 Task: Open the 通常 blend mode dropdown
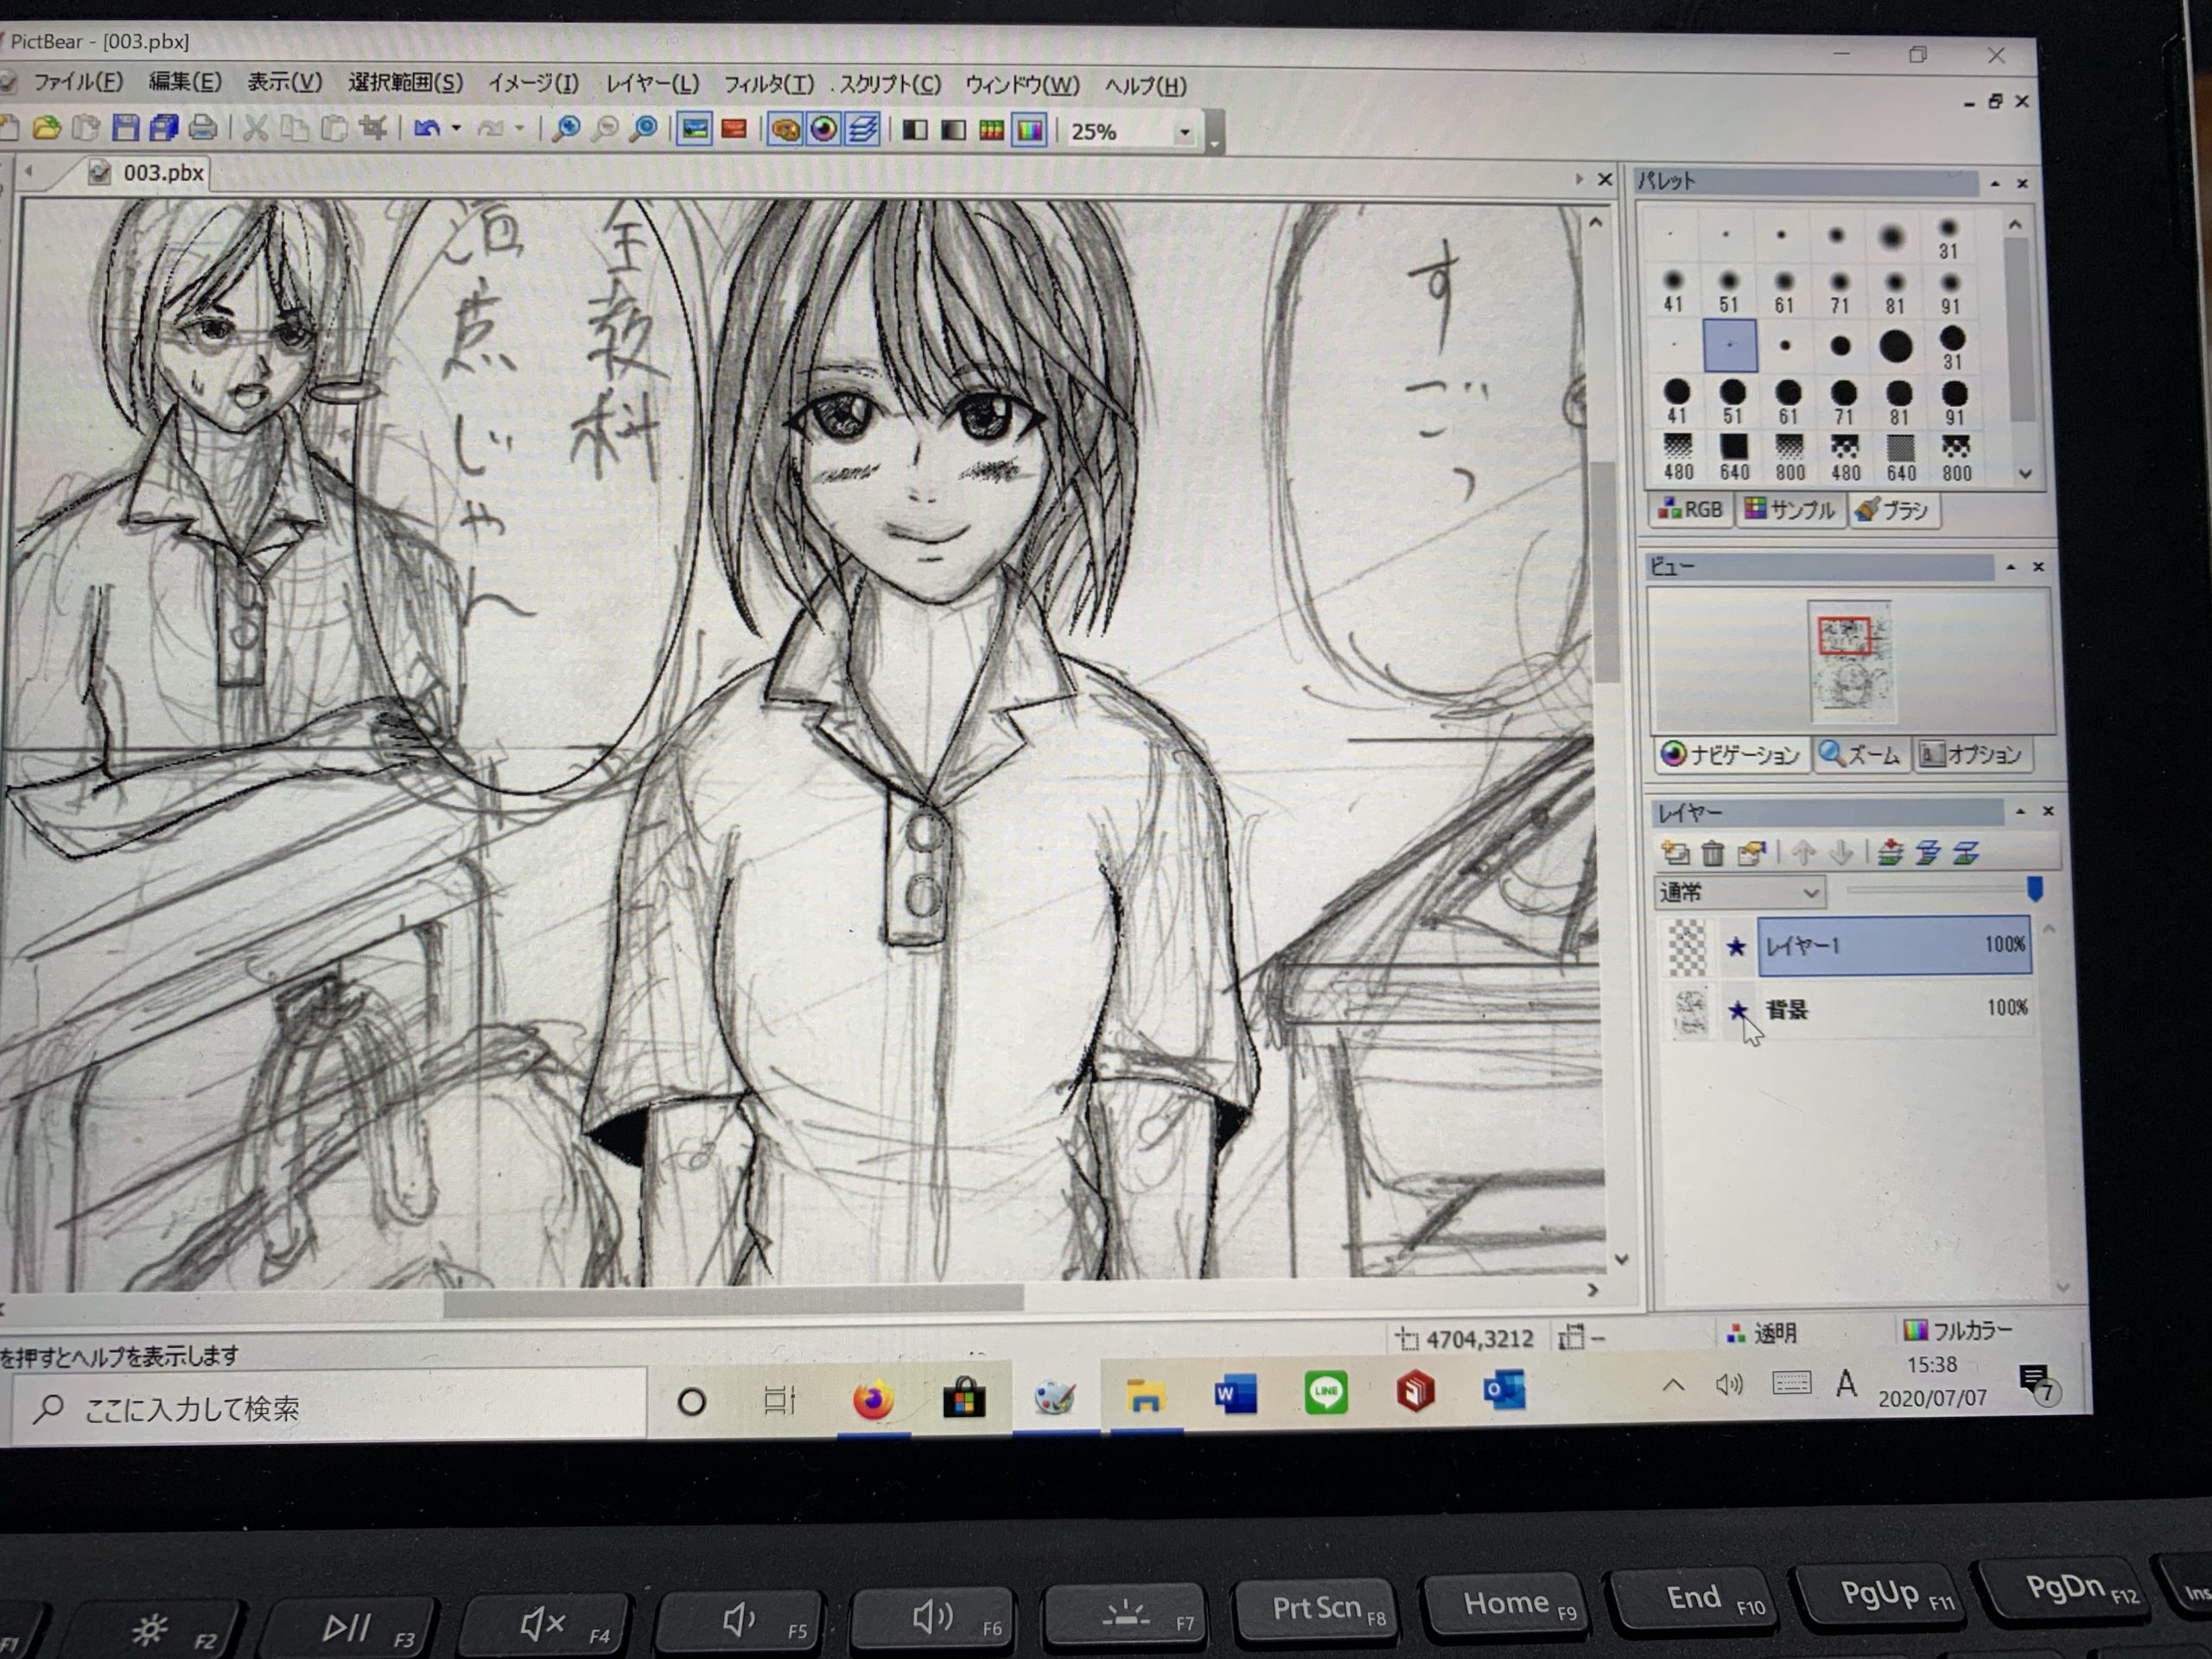(x=1739, y=892)
